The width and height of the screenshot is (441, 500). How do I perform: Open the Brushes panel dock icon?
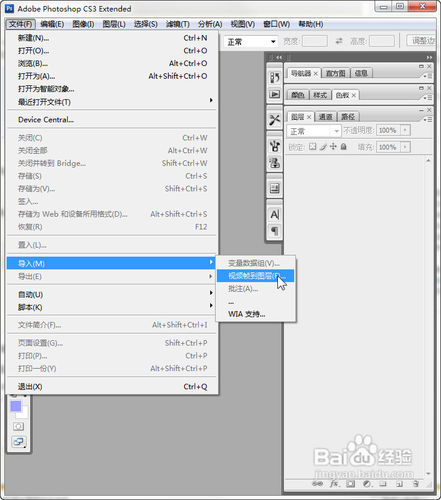[x=274, y=146]
